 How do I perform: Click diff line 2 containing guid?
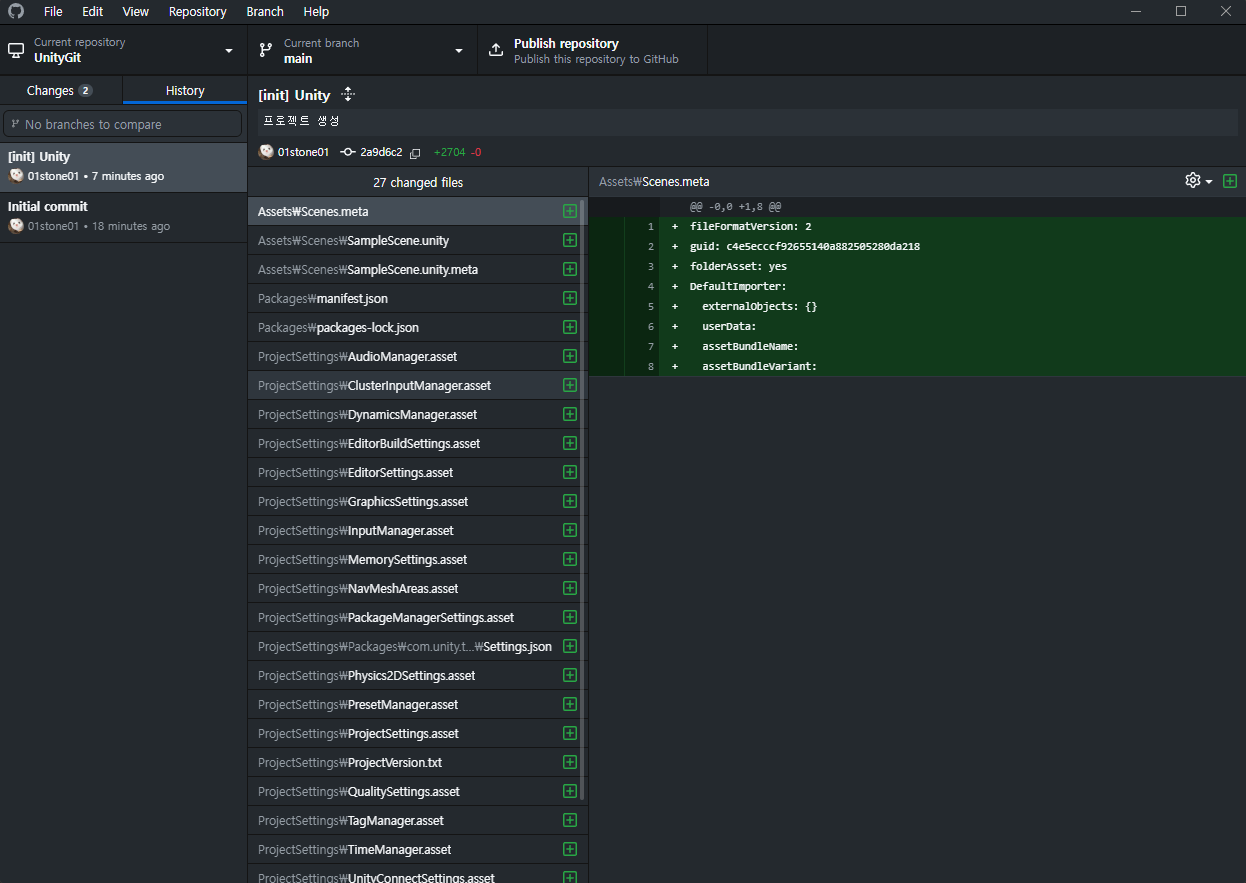tap(917, 246)
